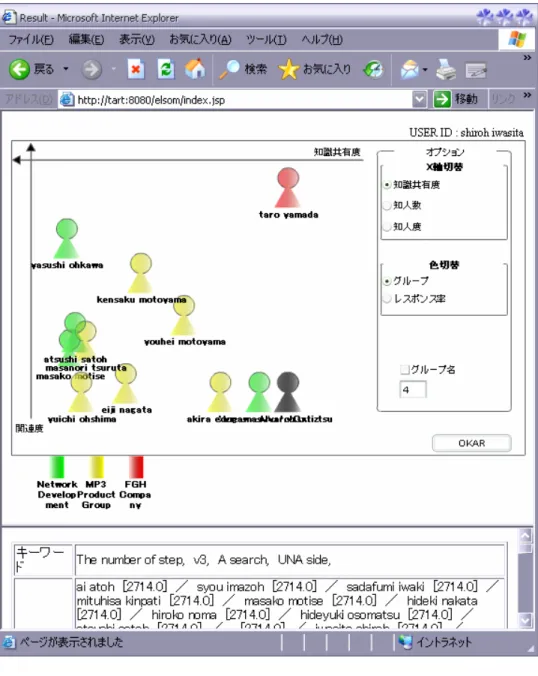538x676 pixels.
Task: Click the 'hideyuki osomatsu' result entry
Action: [350, 614]
